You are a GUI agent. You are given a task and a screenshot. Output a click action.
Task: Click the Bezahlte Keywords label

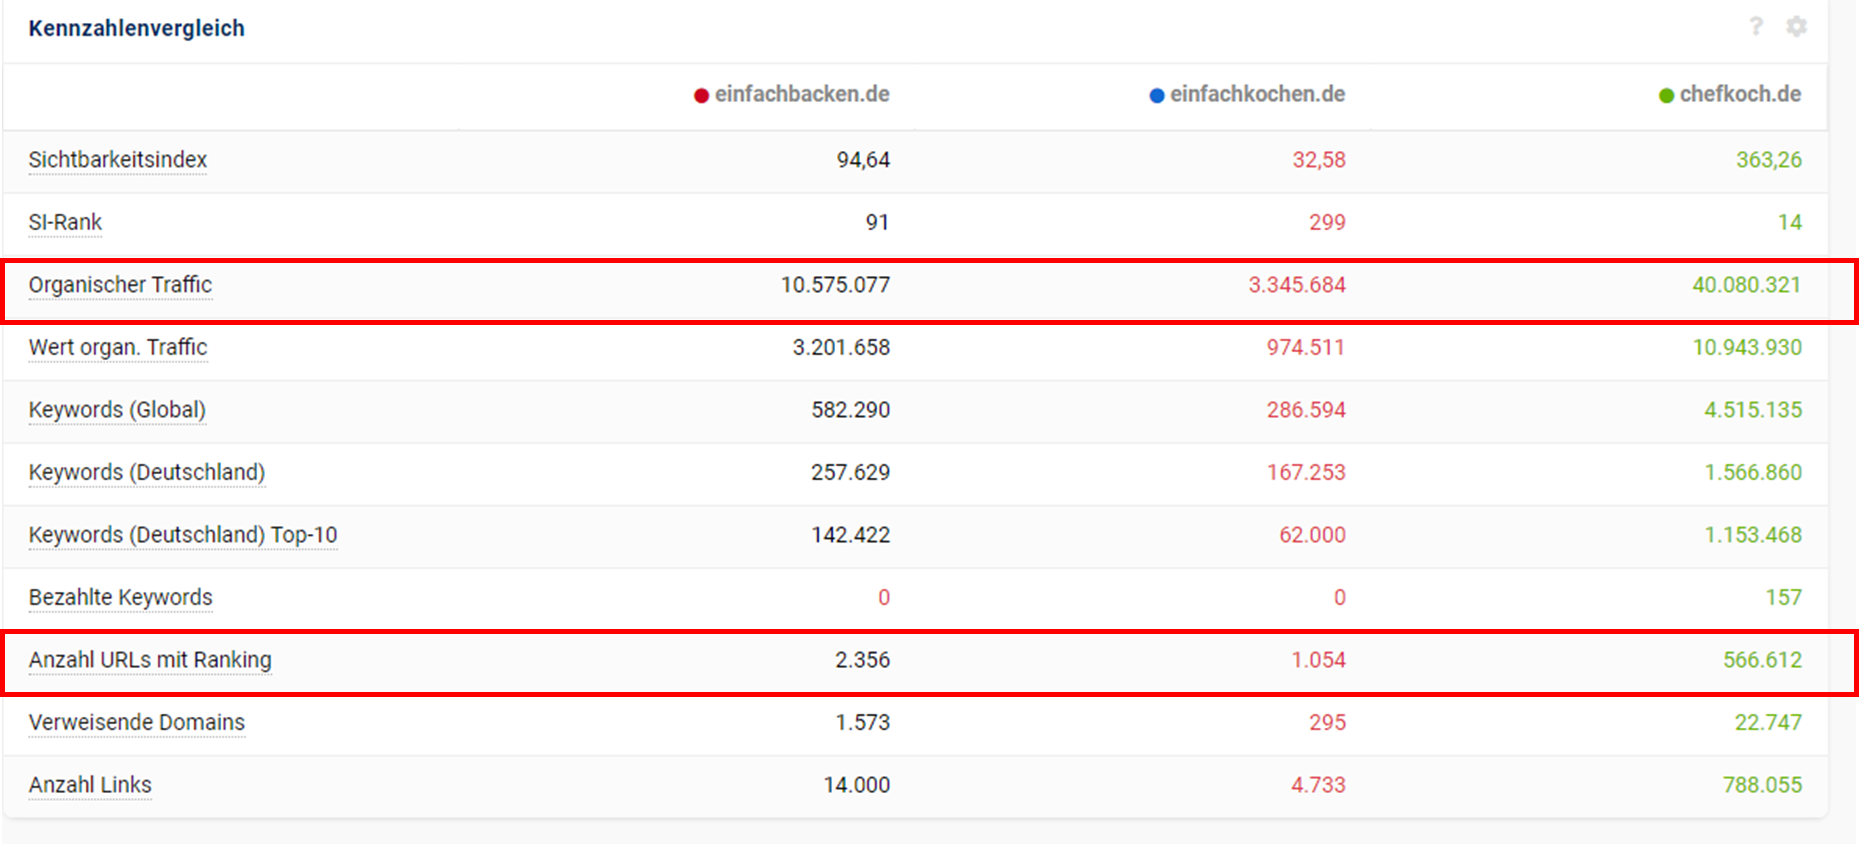tap(121, 597)
